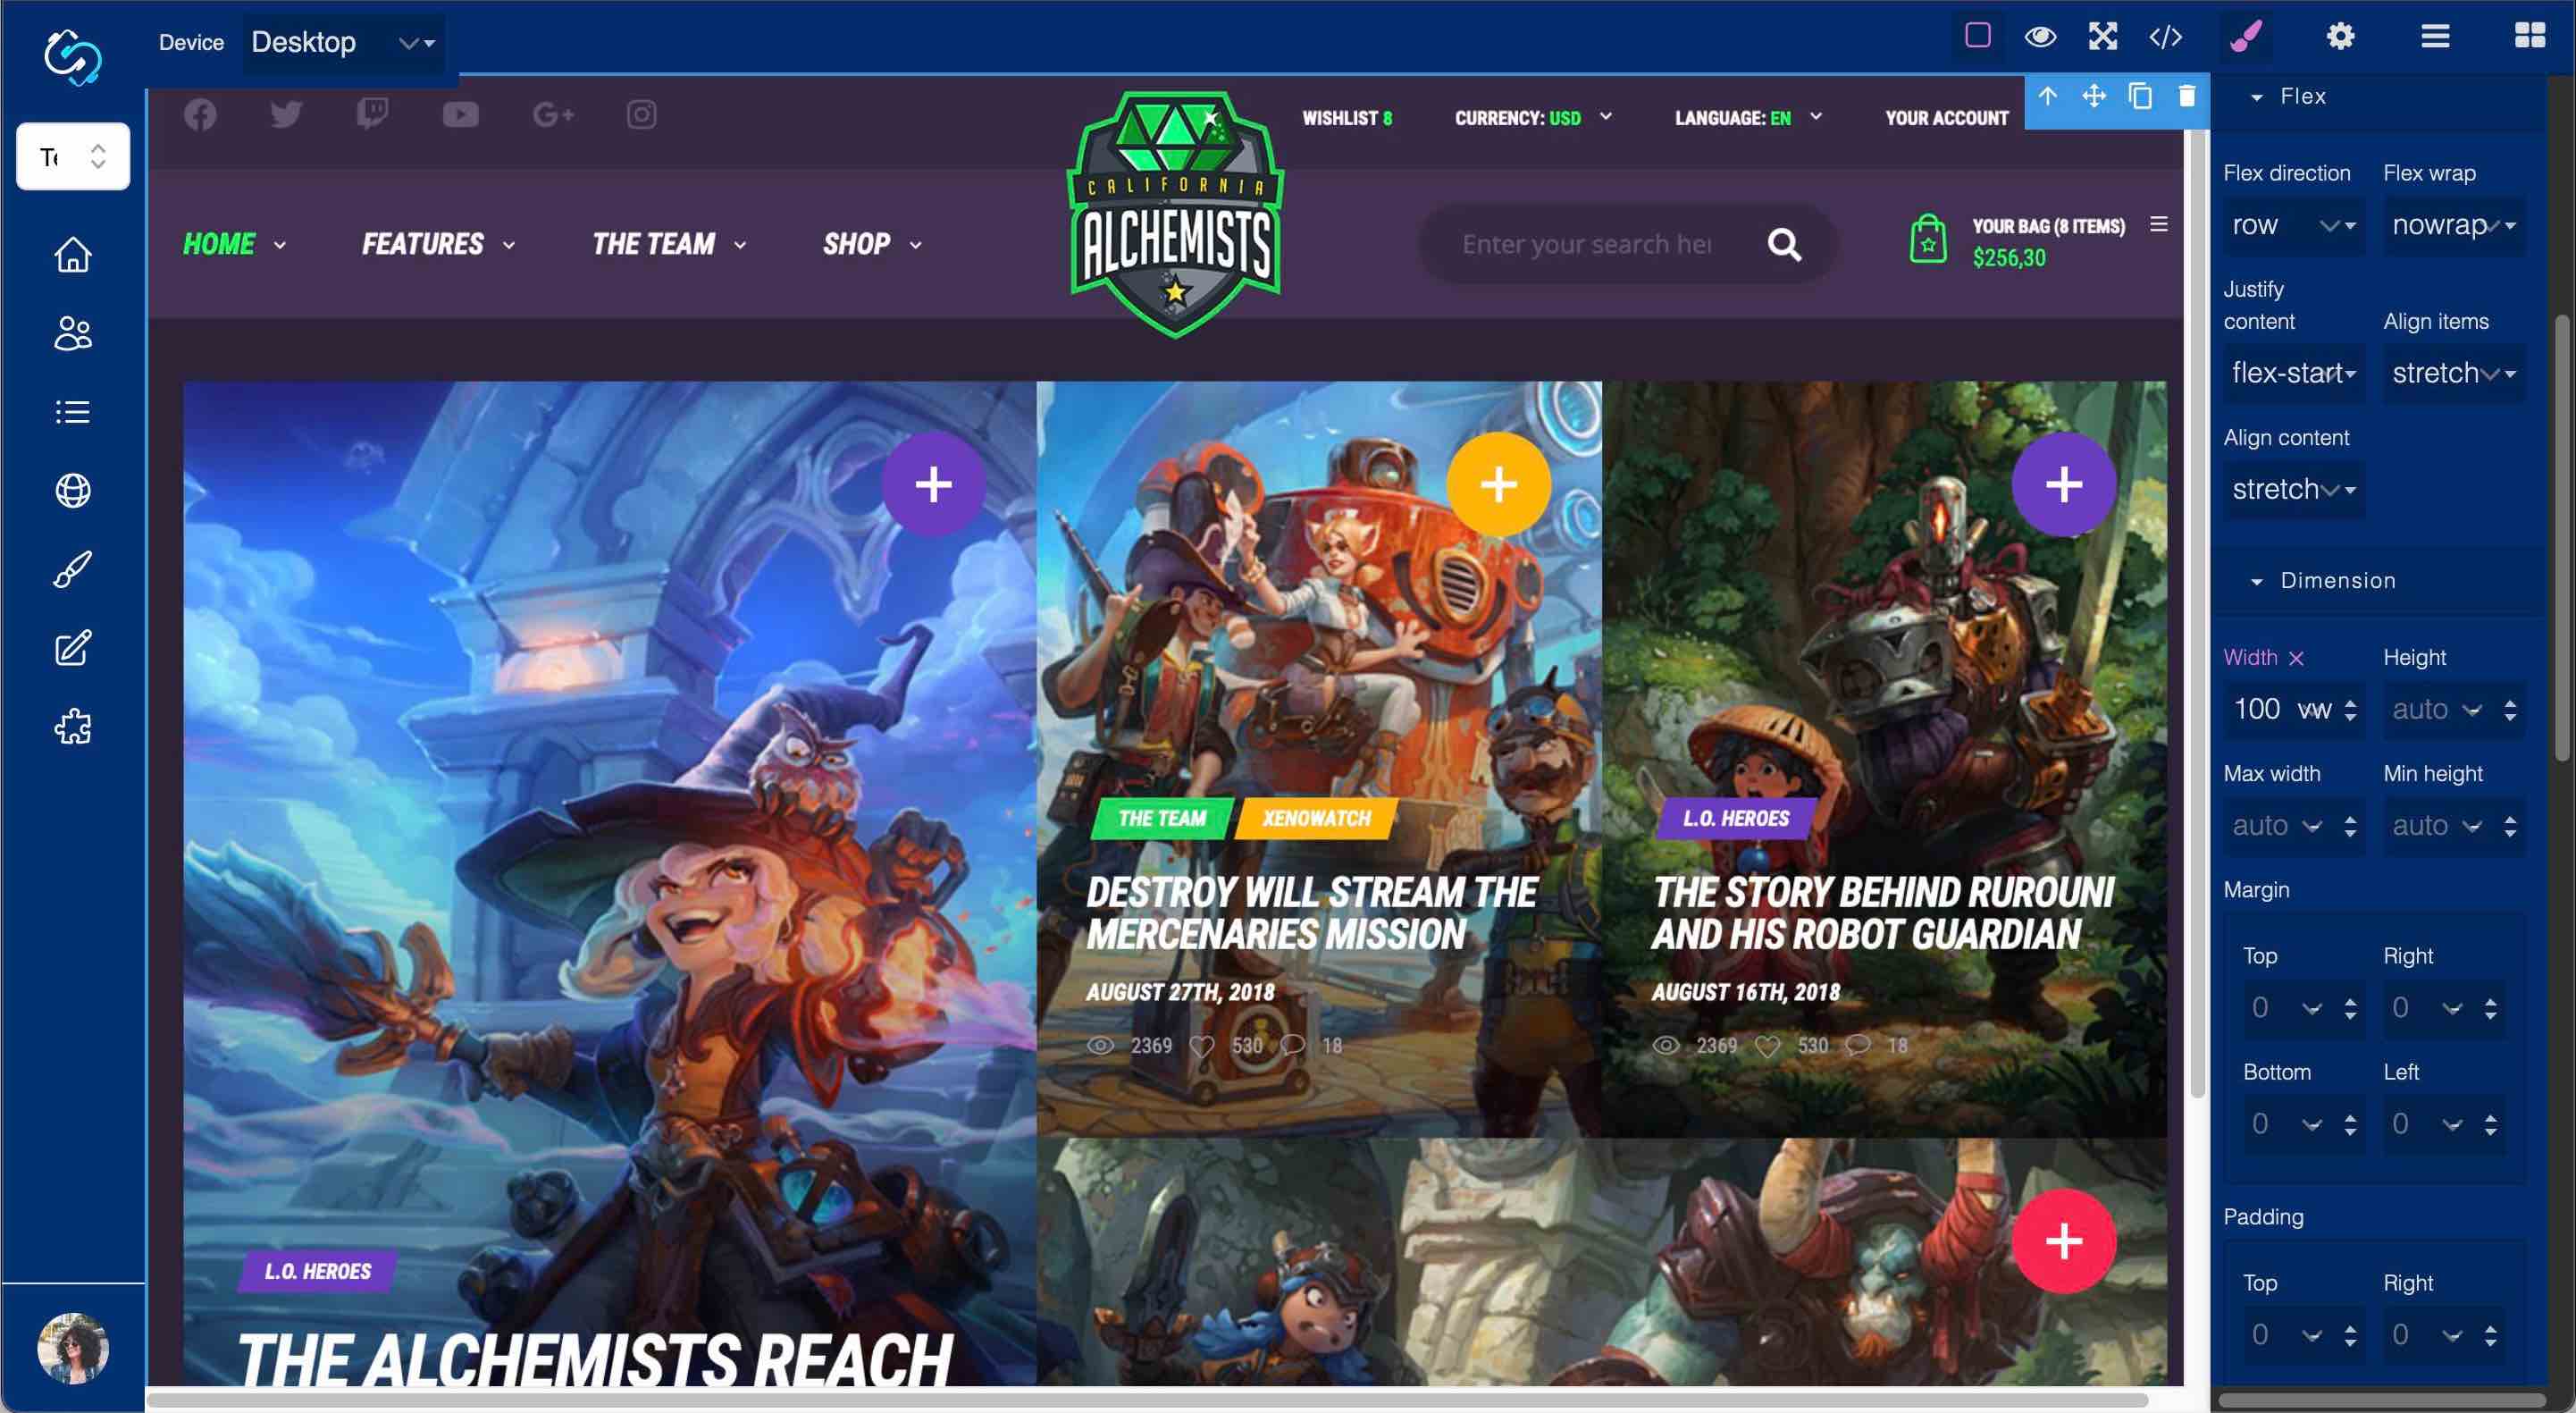Select the edit/pen layer icon
Viewport: 2576px width, 1413px height.
(71, 647)
